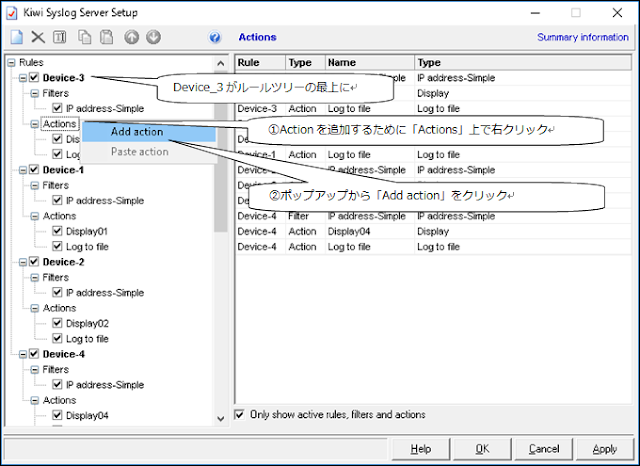Screen dimensions: 640x466
Task: Collapse the Device-4 rule node
Action: pyautogui.click(x=23, y=354)
